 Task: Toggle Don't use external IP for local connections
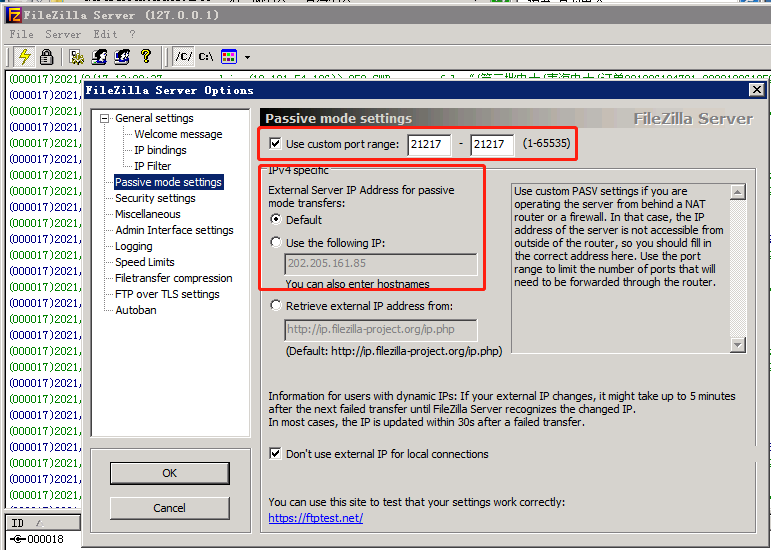coord(275,454)
